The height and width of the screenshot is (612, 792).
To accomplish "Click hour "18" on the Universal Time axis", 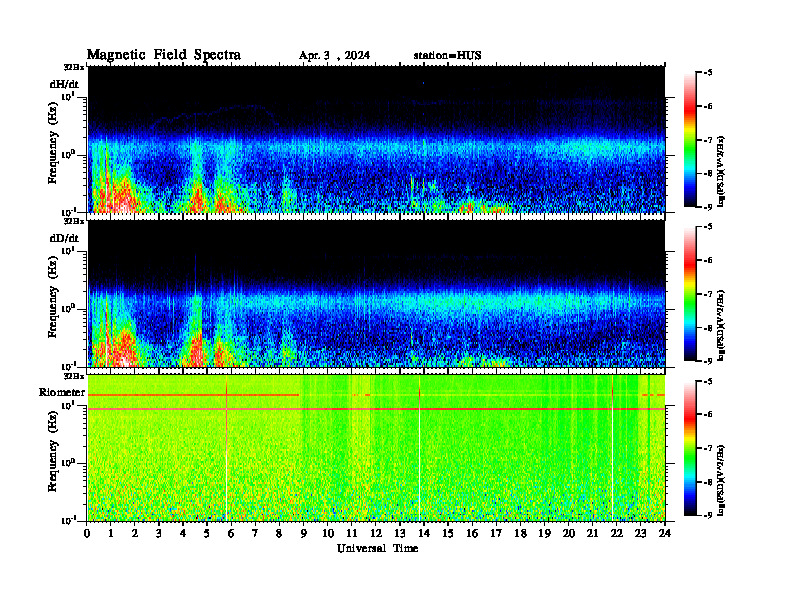I will click(x=520, y=533).
